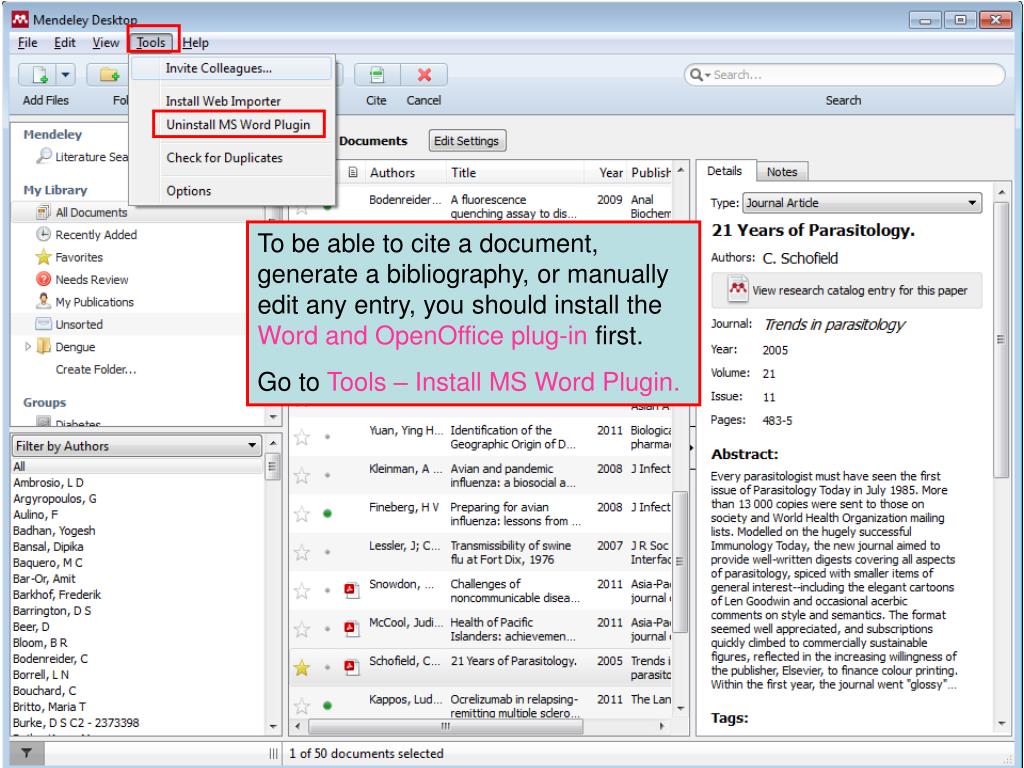Choose Check for Duplicates in Tools menu
Image resolution: width=1024 pixels, height=768 pixels.
[x=225, y=158]
